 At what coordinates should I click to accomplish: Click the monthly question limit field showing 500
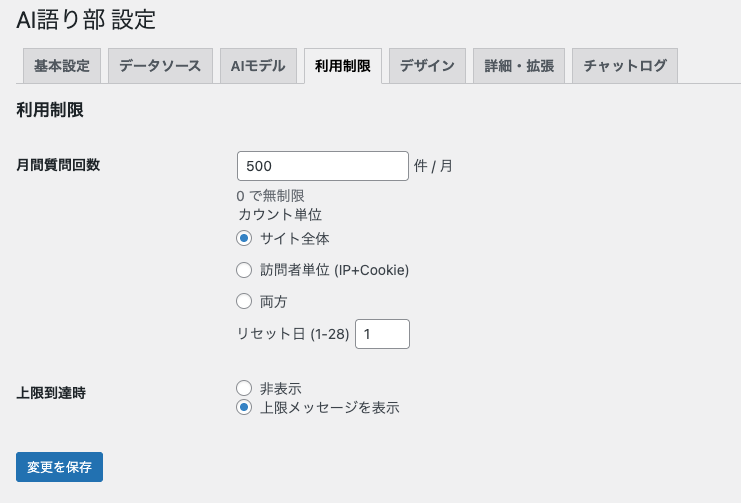pyautogui.click(x=322, y=166)
